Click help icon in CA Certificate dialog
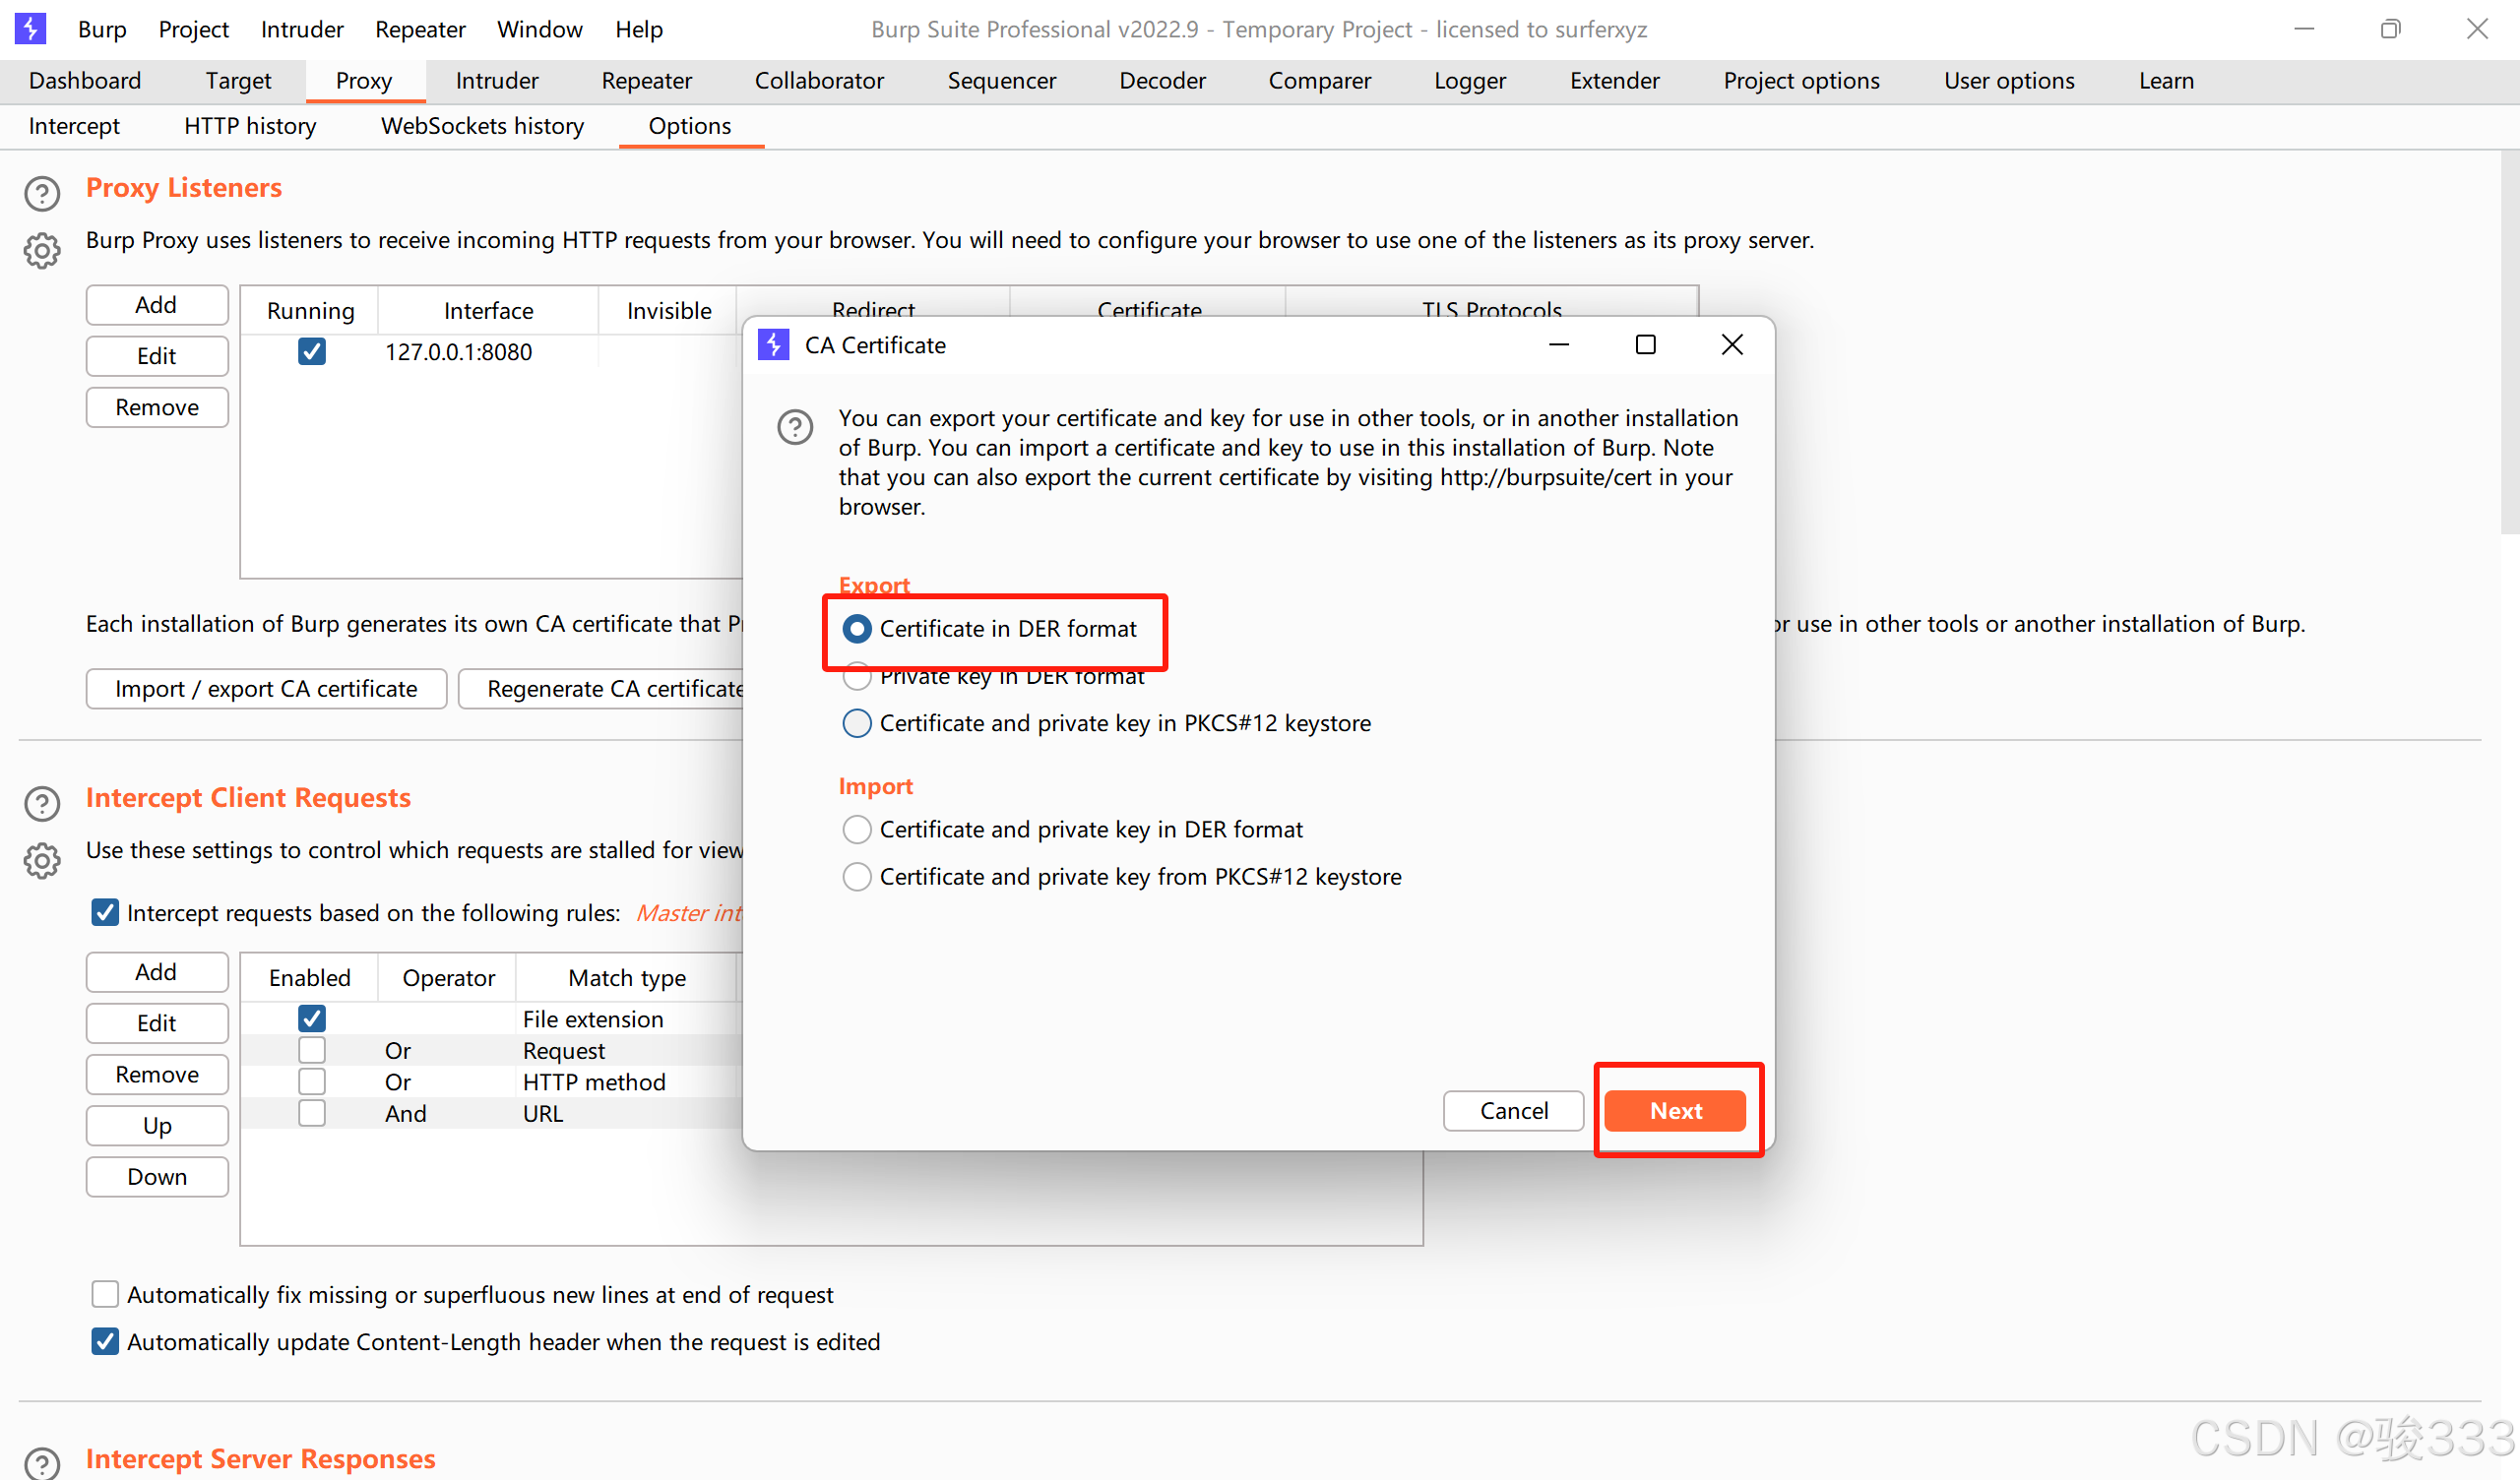This screenshot has width=2520, height=1480. point(795,428)
